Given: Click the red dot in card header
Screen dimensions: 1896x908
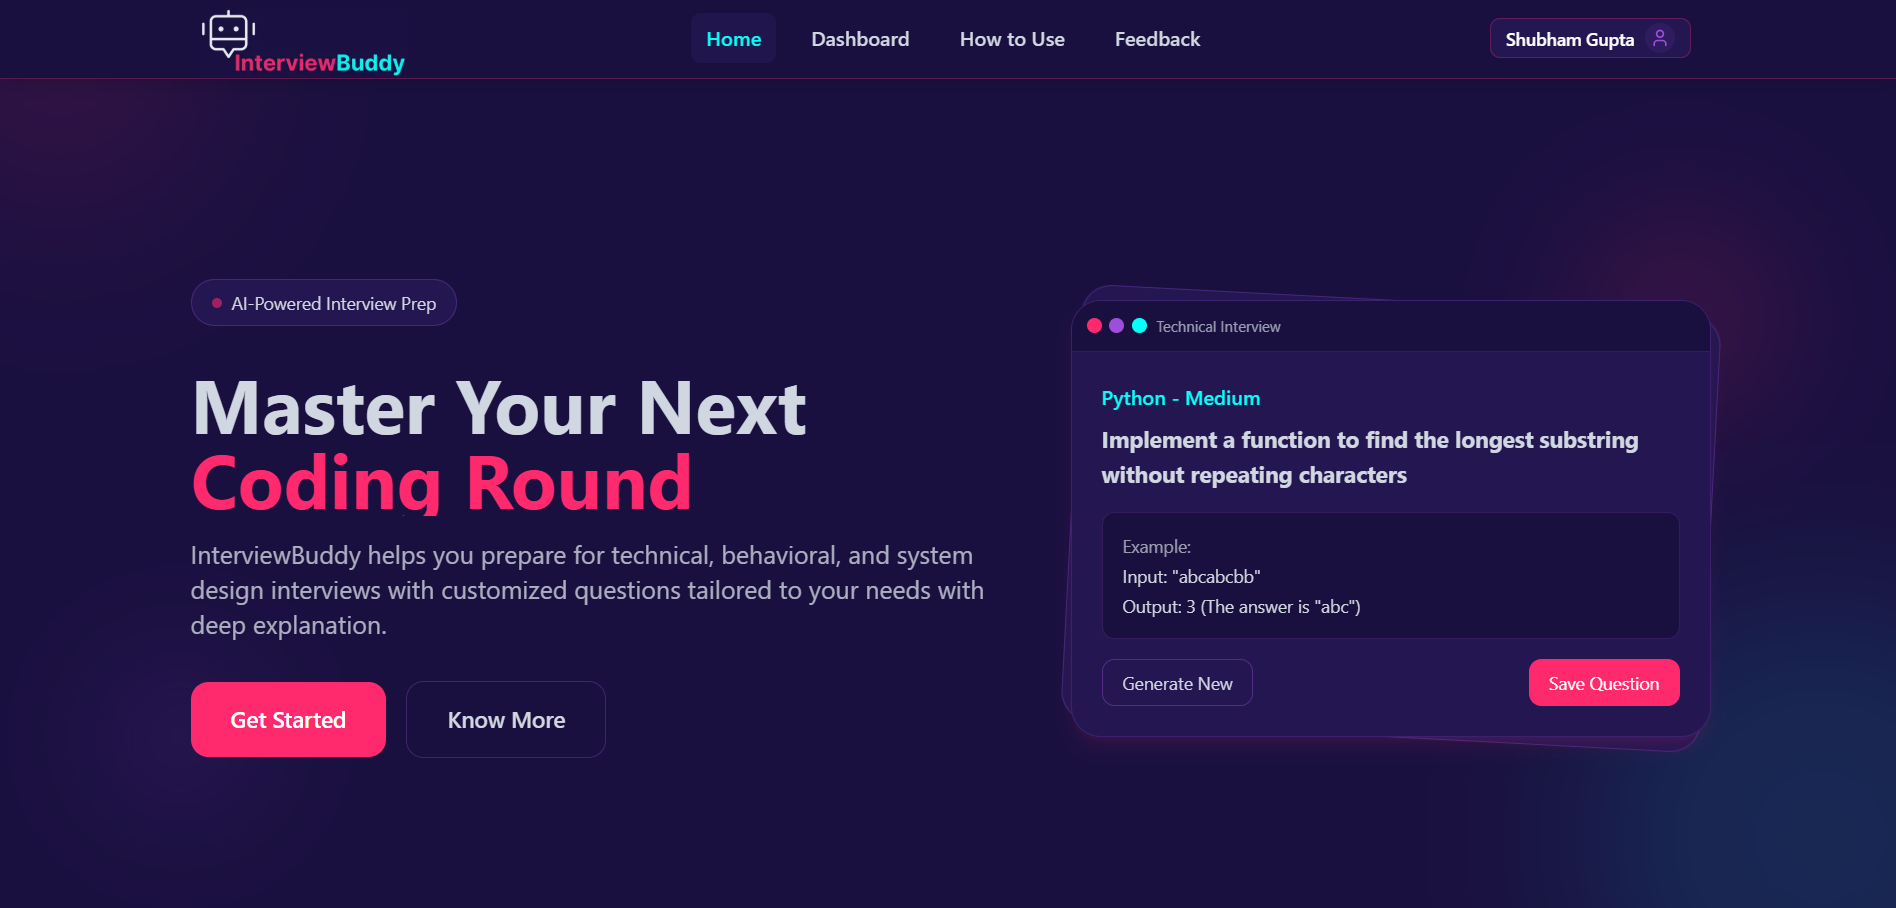Looking at the screenshot, I should click(x=1094, y=326).
